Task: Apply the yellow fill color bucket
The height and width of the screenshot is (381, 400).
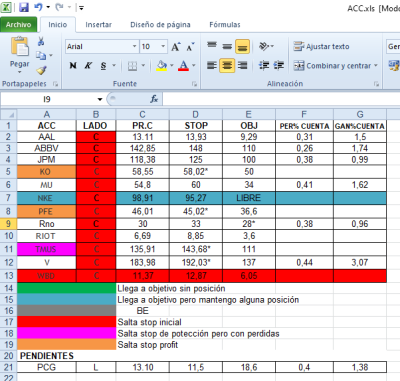Action: coord(162,66)
